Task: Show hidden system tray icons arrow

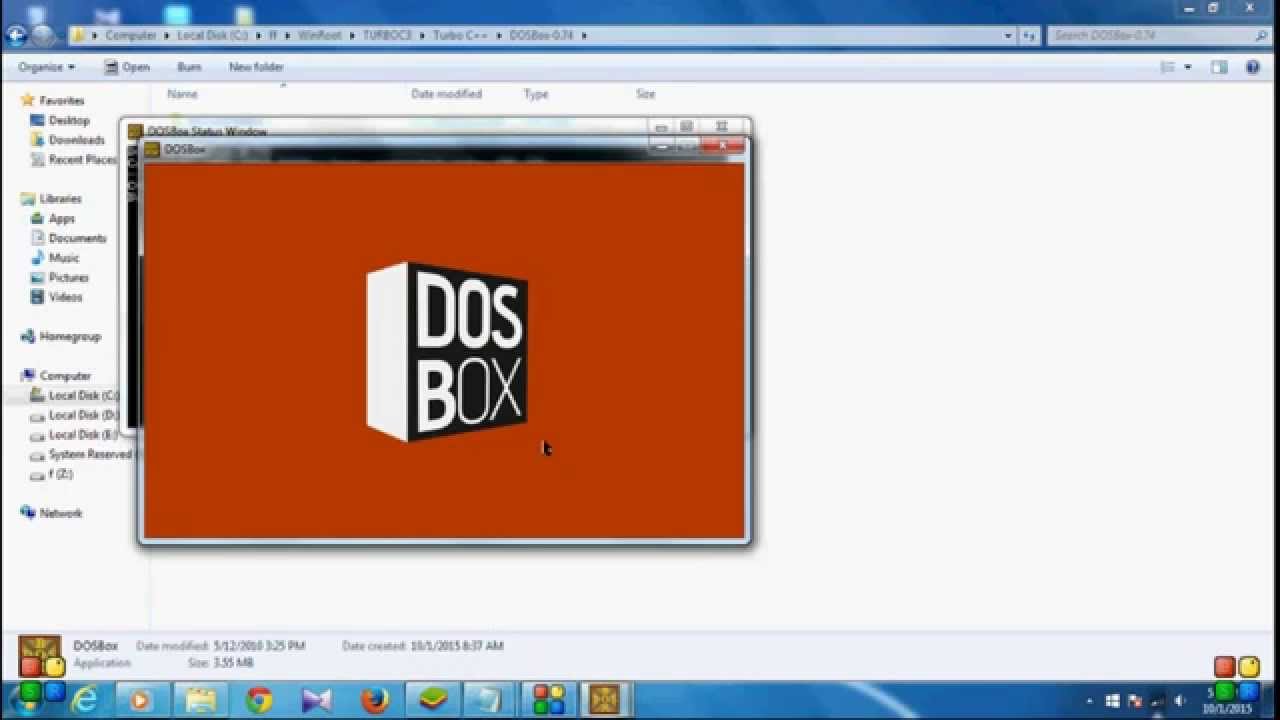Action: (1090, 701)
